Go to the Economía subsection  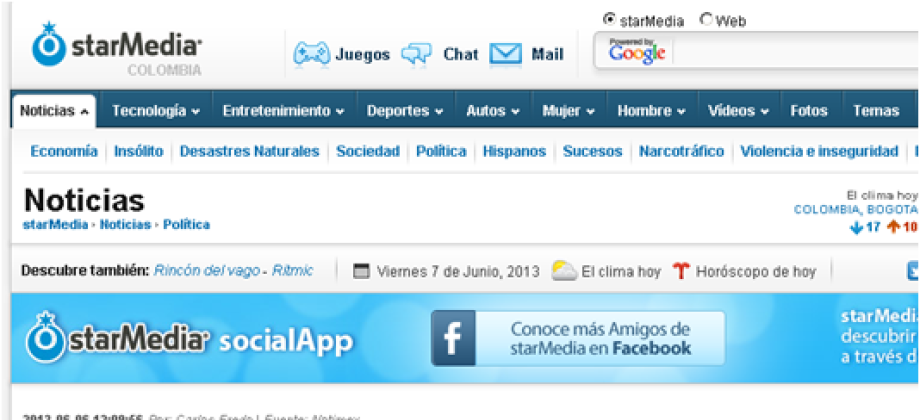[x=64, y=151]
